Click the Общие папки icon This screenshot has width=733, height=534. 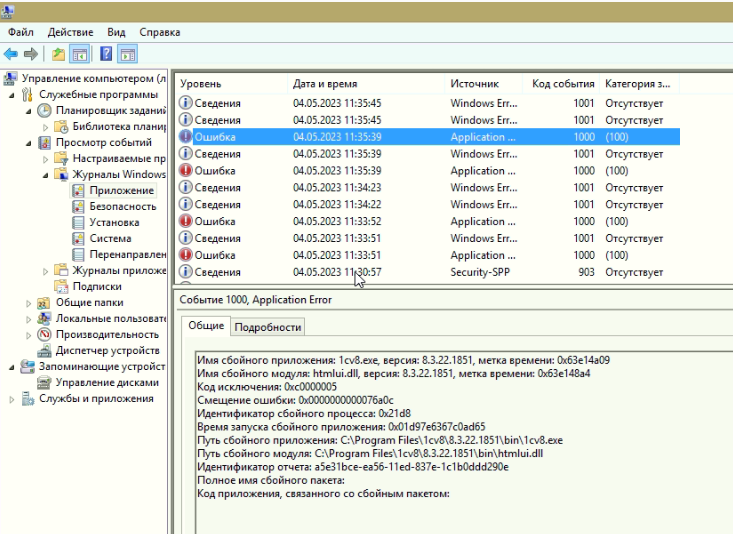pyautogui.click(x=43, y=303)
